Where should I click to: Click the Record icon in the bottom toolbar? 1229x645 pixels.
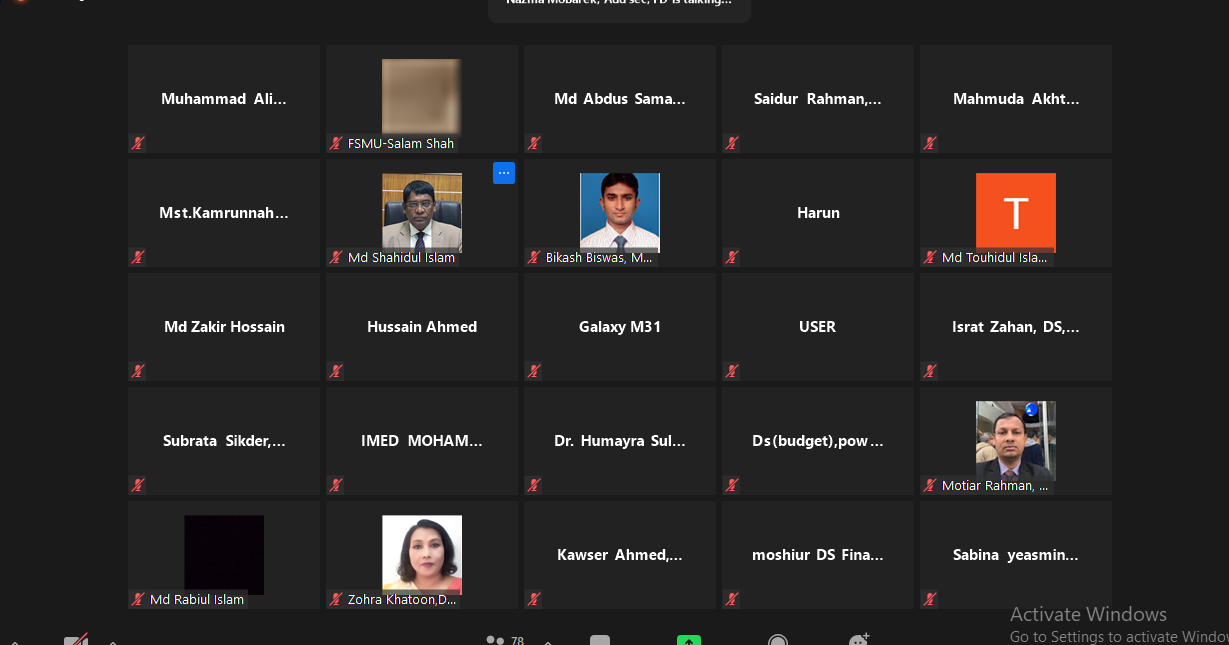778,640
